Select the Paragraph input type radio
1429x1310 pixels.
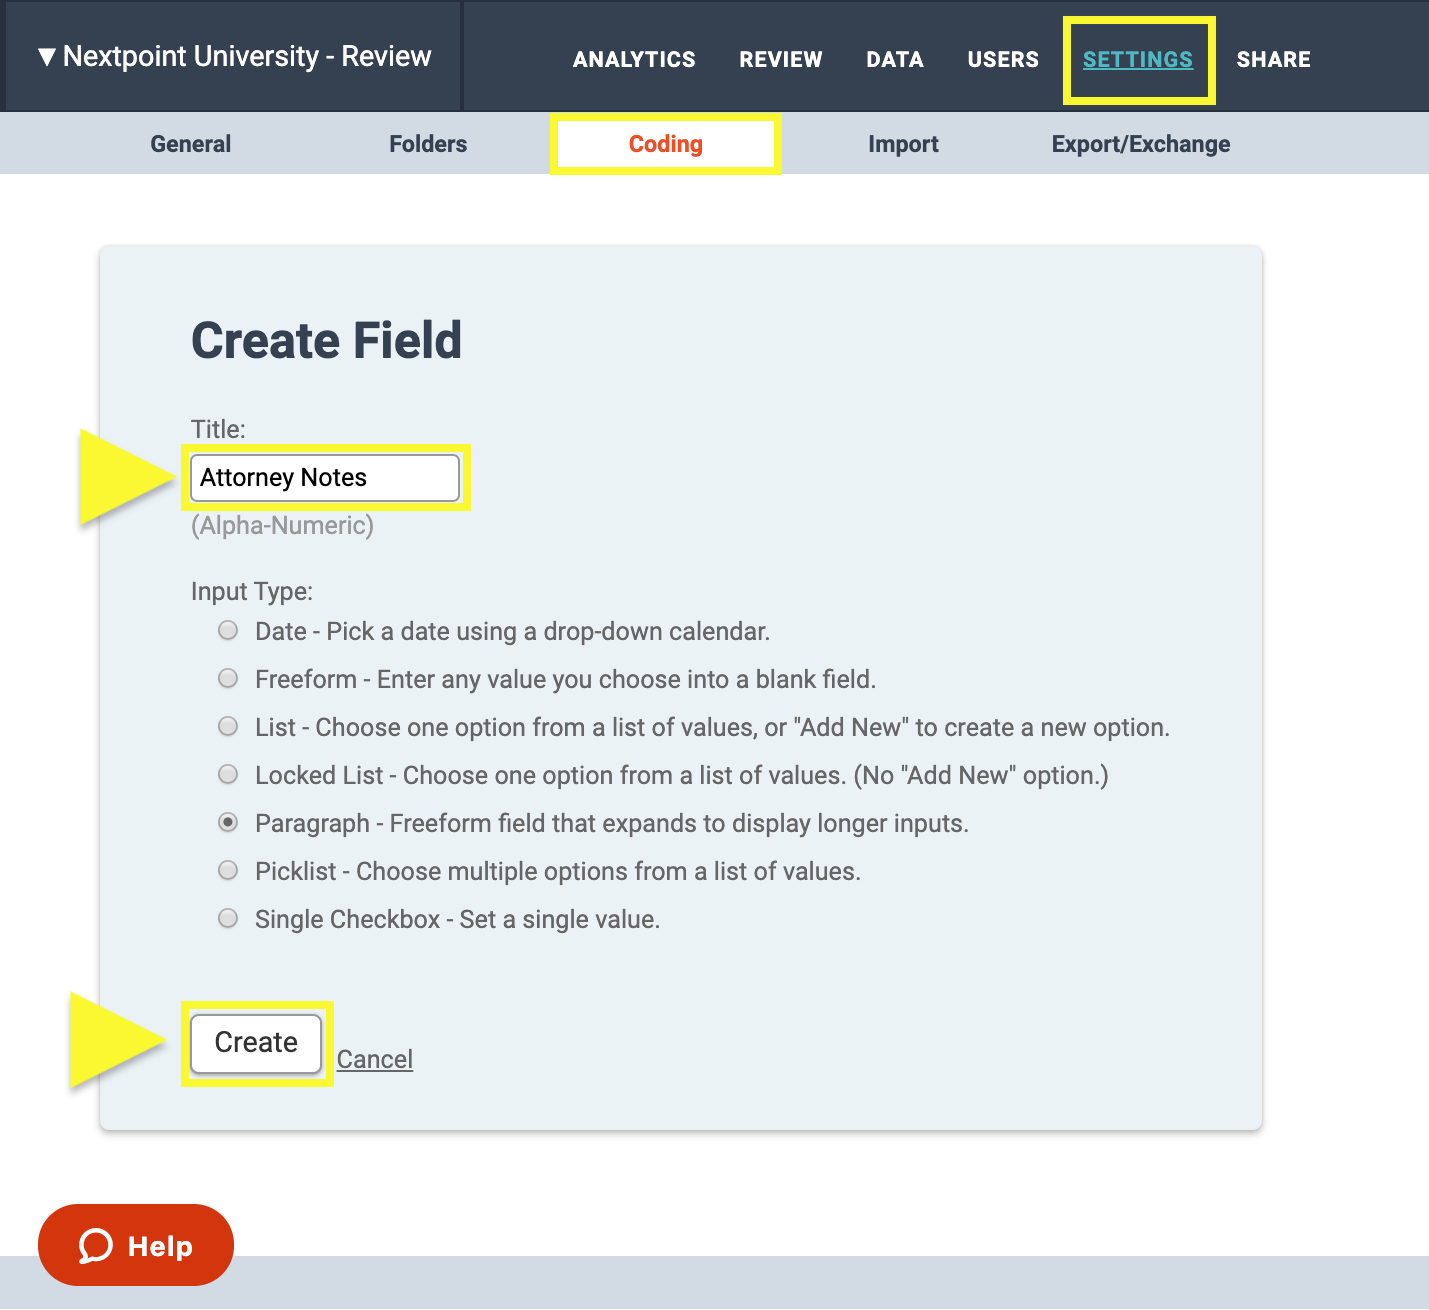point(228,822)
